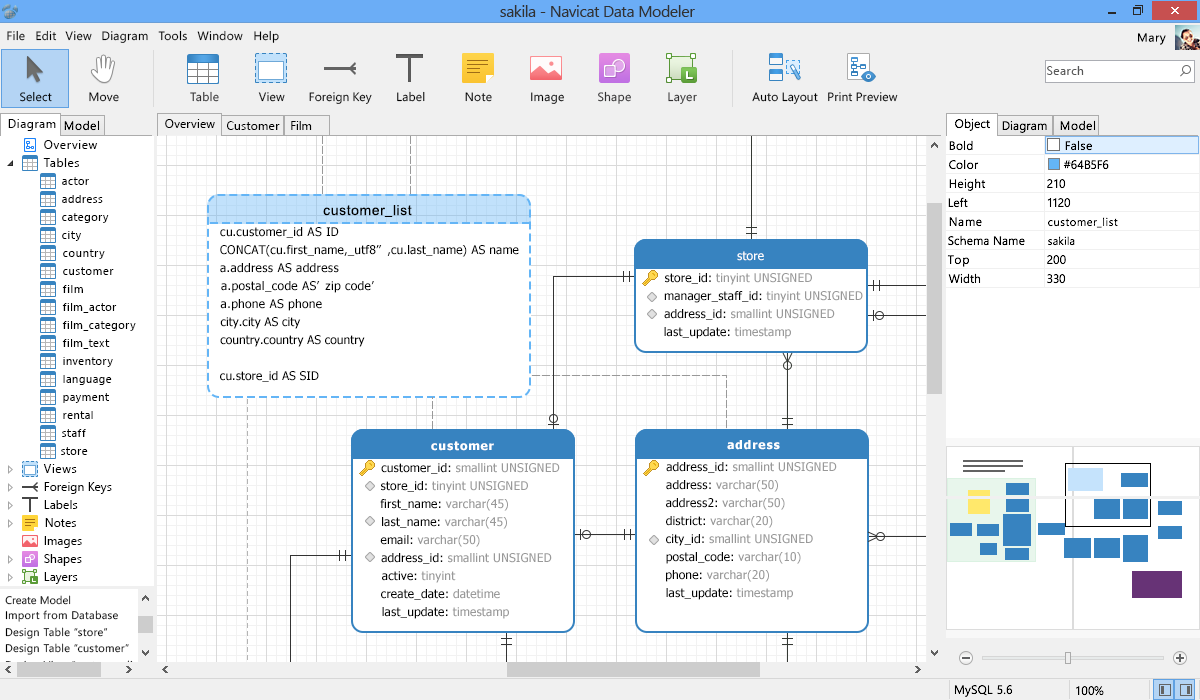Click the Name value customer_list

(1082, 222)
